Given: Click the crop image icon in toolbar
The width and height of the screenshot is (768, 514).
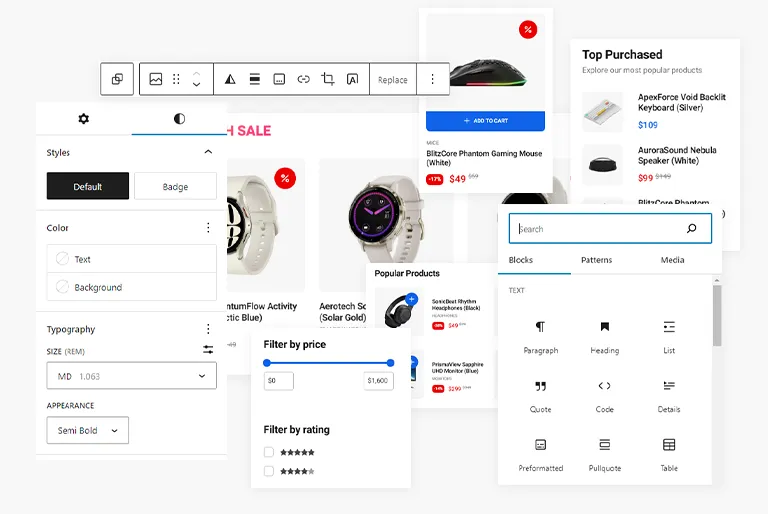Looking at the screenshot, I should point(328,79).
